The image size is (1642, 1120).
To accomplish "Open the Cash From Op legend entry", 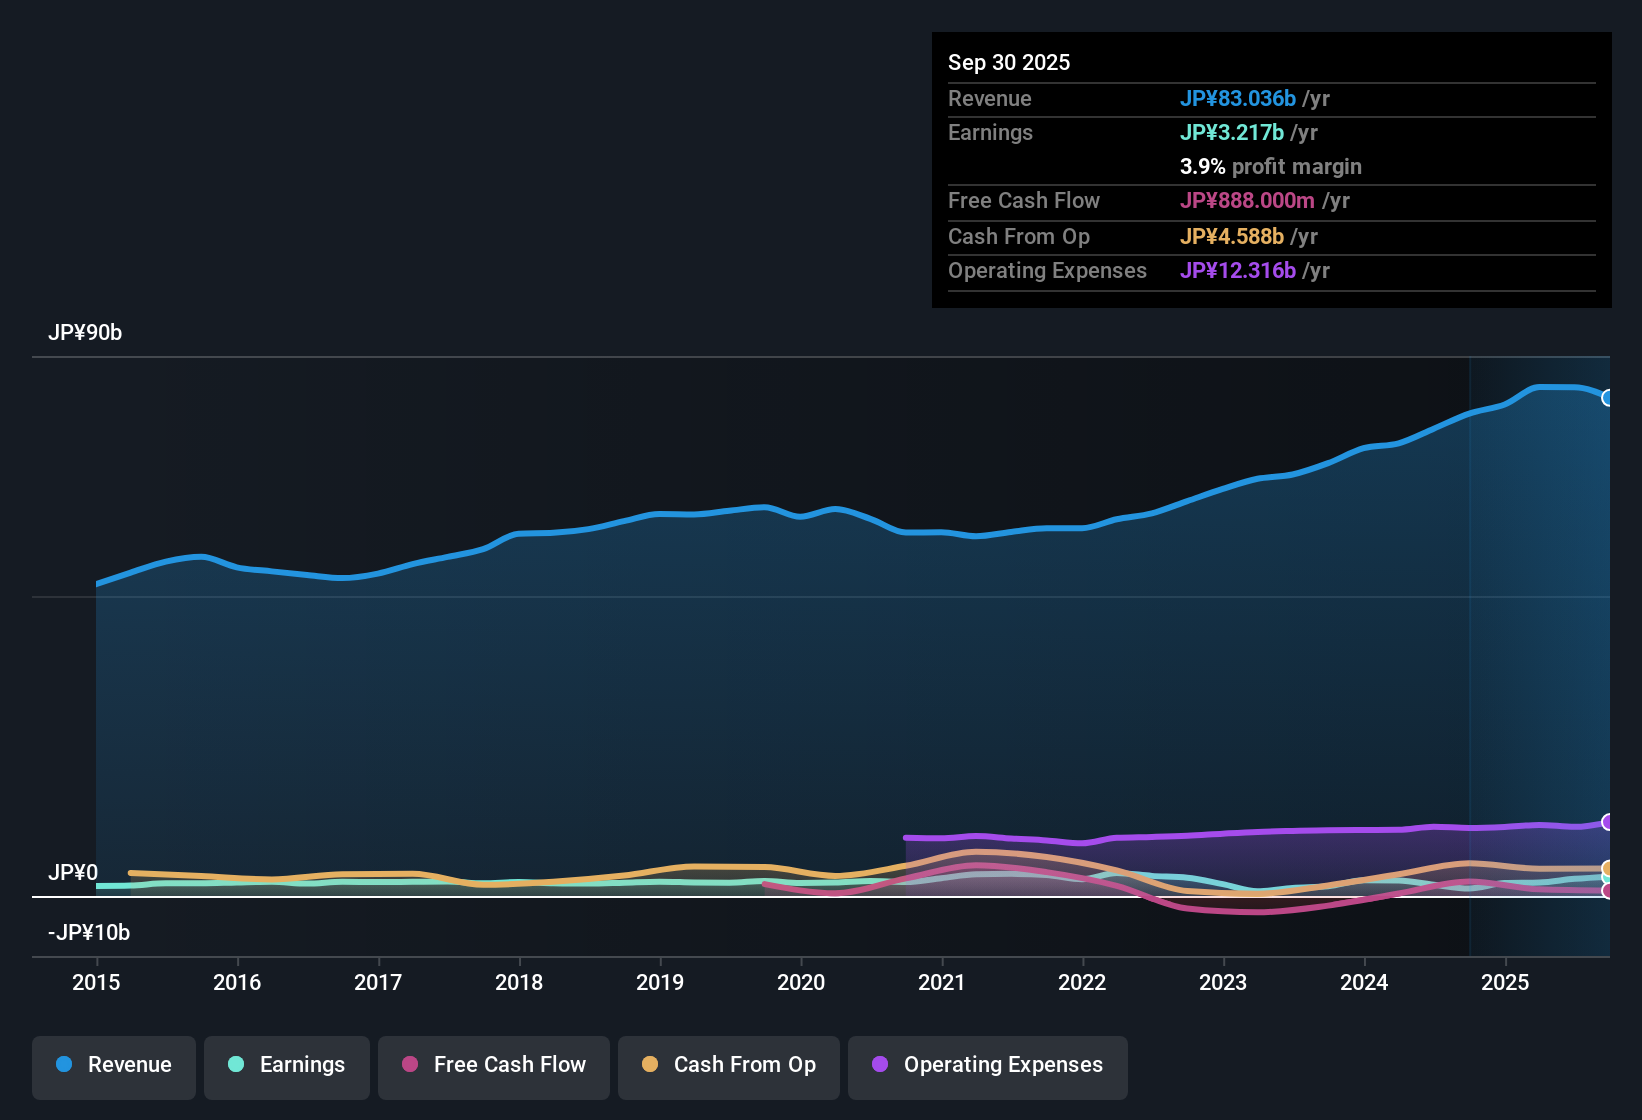I will pyautogui.click(x=728, y=1065).
